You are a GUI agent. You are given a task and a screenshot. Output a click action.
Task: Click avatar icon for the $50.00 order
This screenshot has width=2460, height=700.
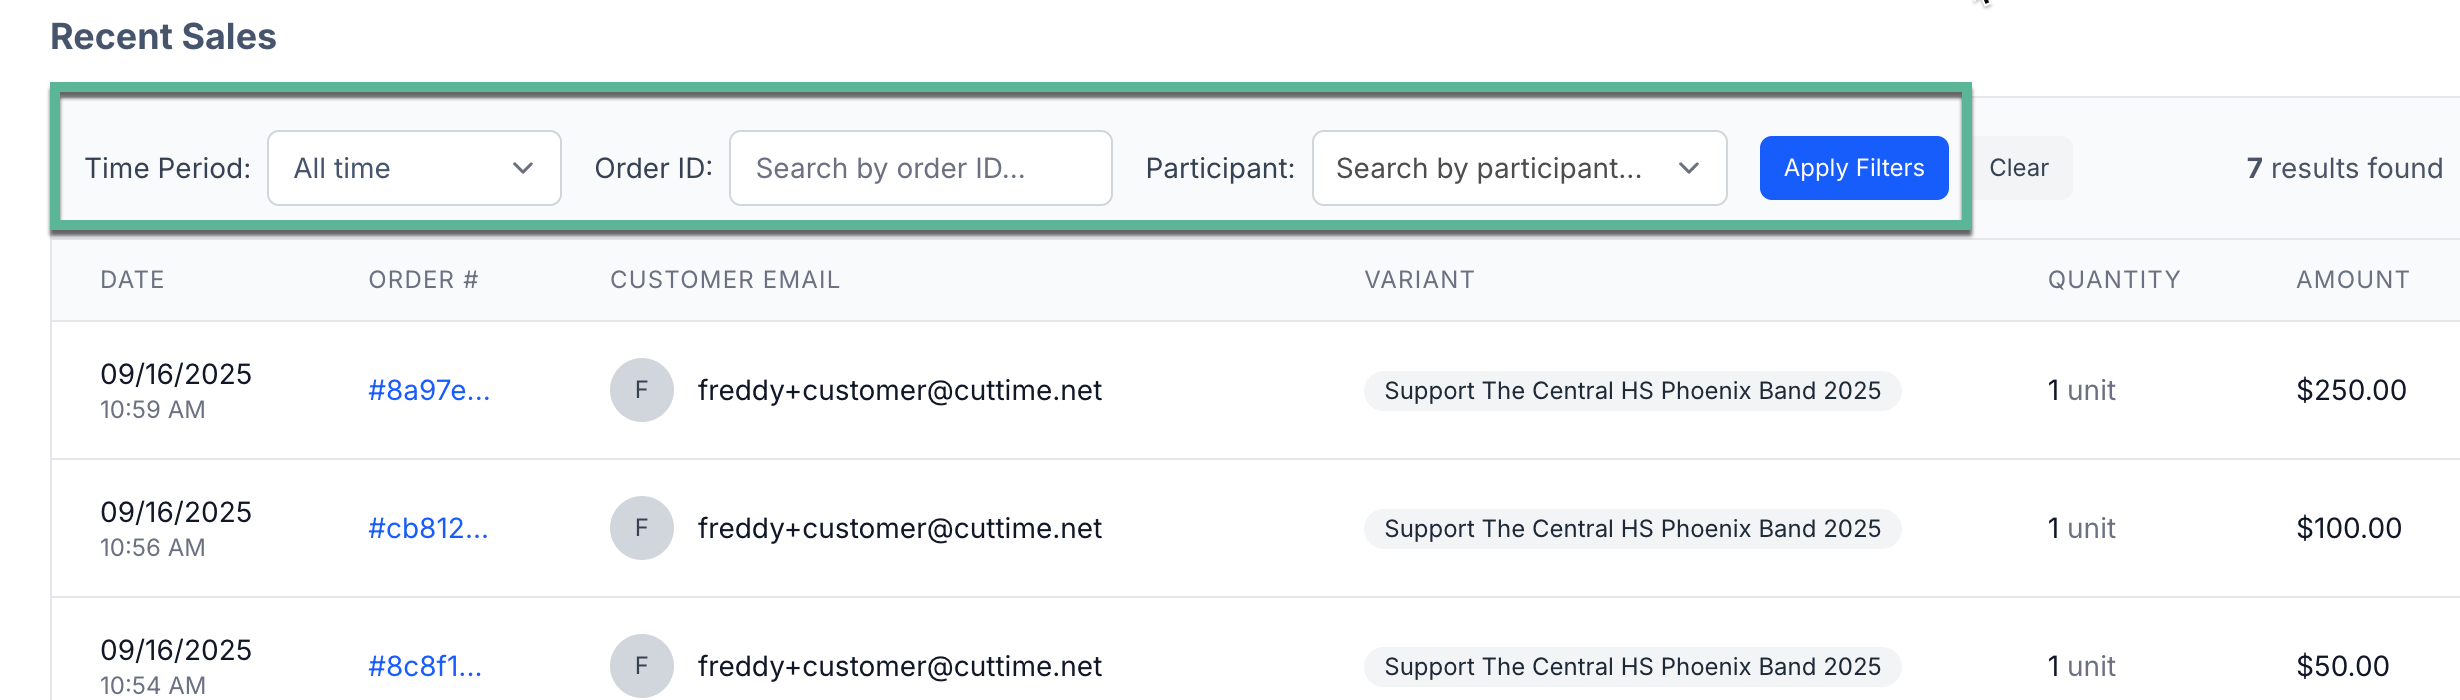pyautogui.click(x=641, y=666)
